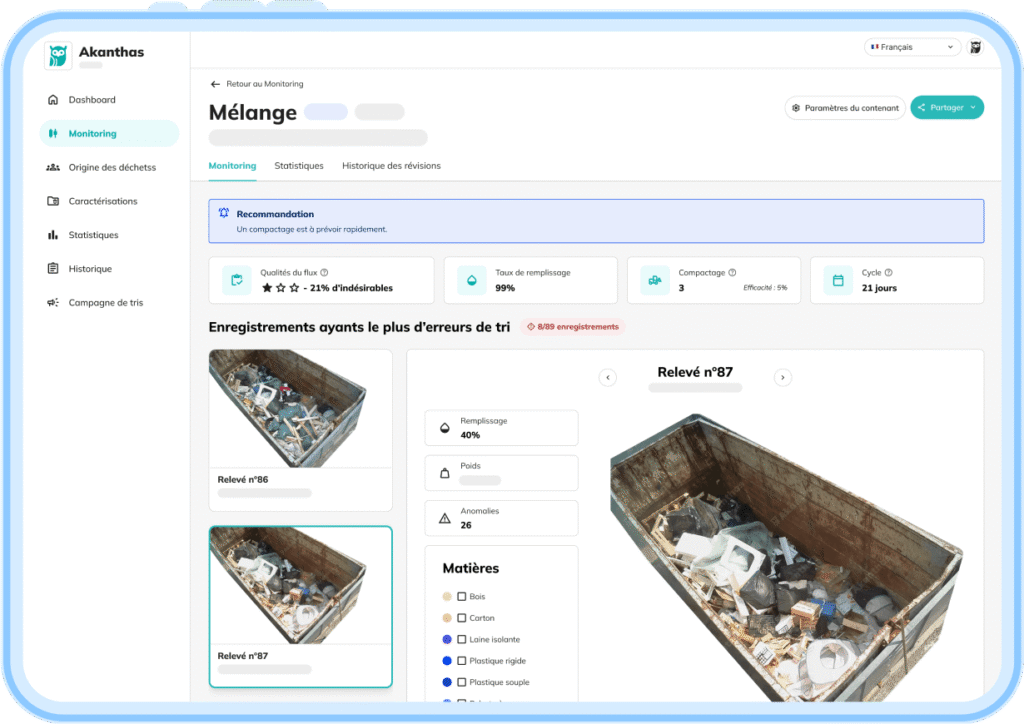Click the sidebar Statistiques bar-chart icon
The width and height of the screenshot is (1024, 724).
click(x=53, y=235)
